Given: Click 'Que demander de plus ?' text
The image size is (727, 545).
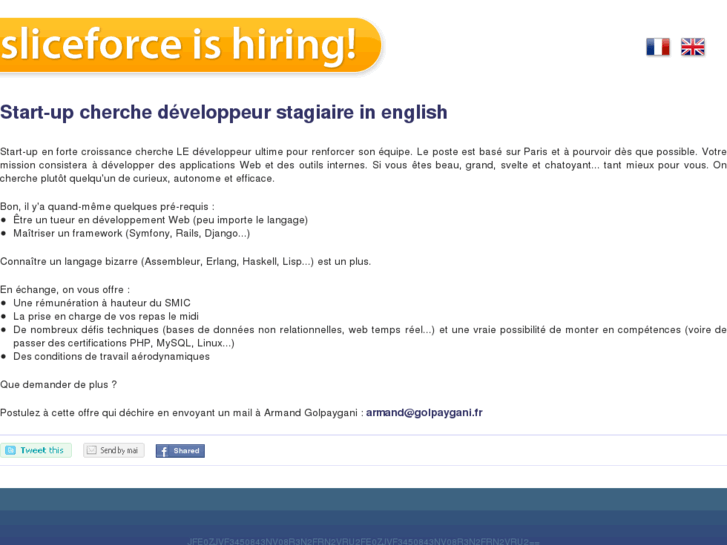Looking at the screenshot, I should point(58,385).
